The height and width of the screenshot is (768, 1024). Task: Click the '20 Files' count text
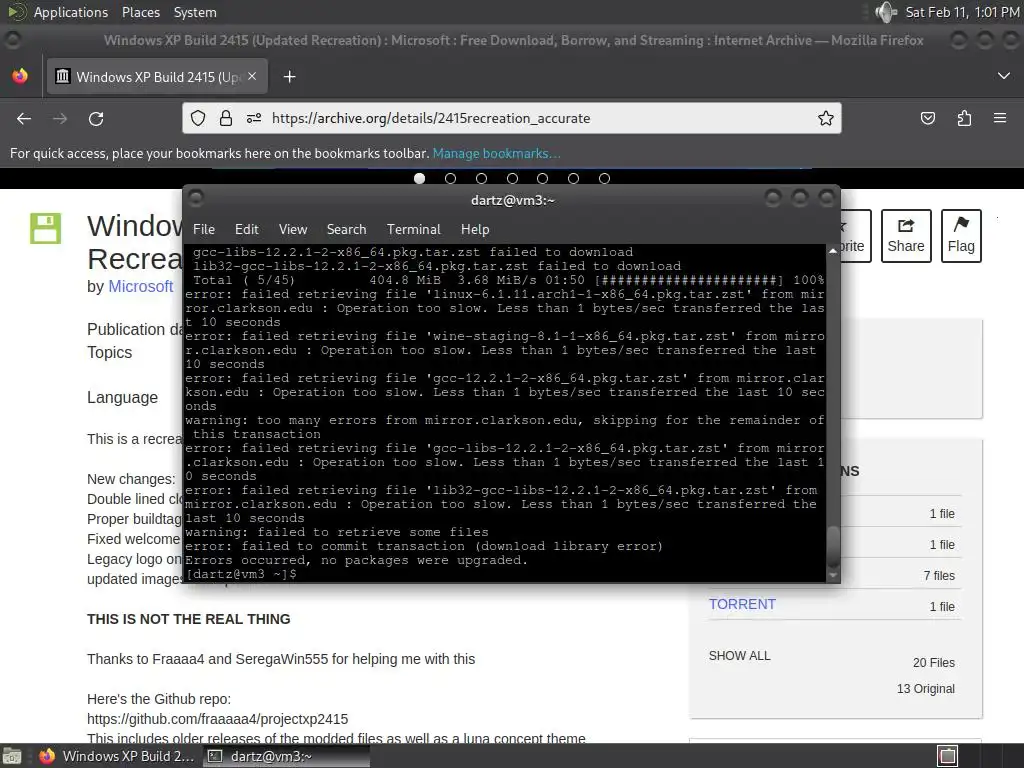point(934,662)
